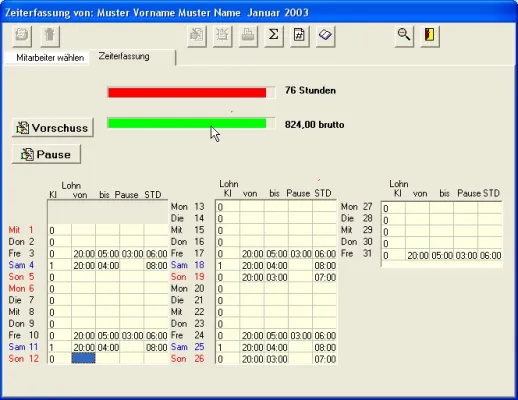Open the Vorschuss button
Image resolution: width=518 pixels, height=400 pixels.
(53, 128)
